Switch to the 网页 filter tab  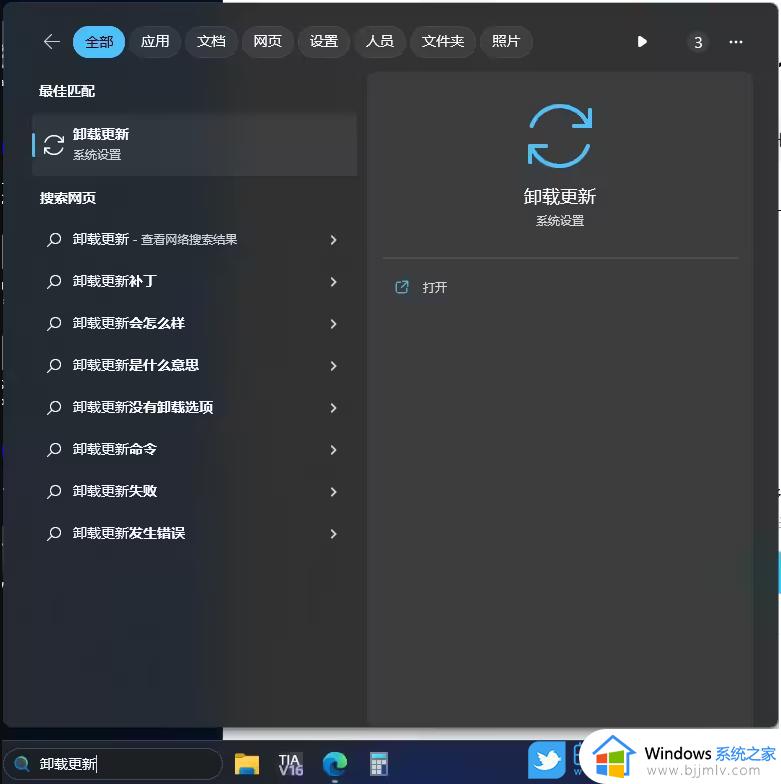pyautogui.click(x=268, y=42)
